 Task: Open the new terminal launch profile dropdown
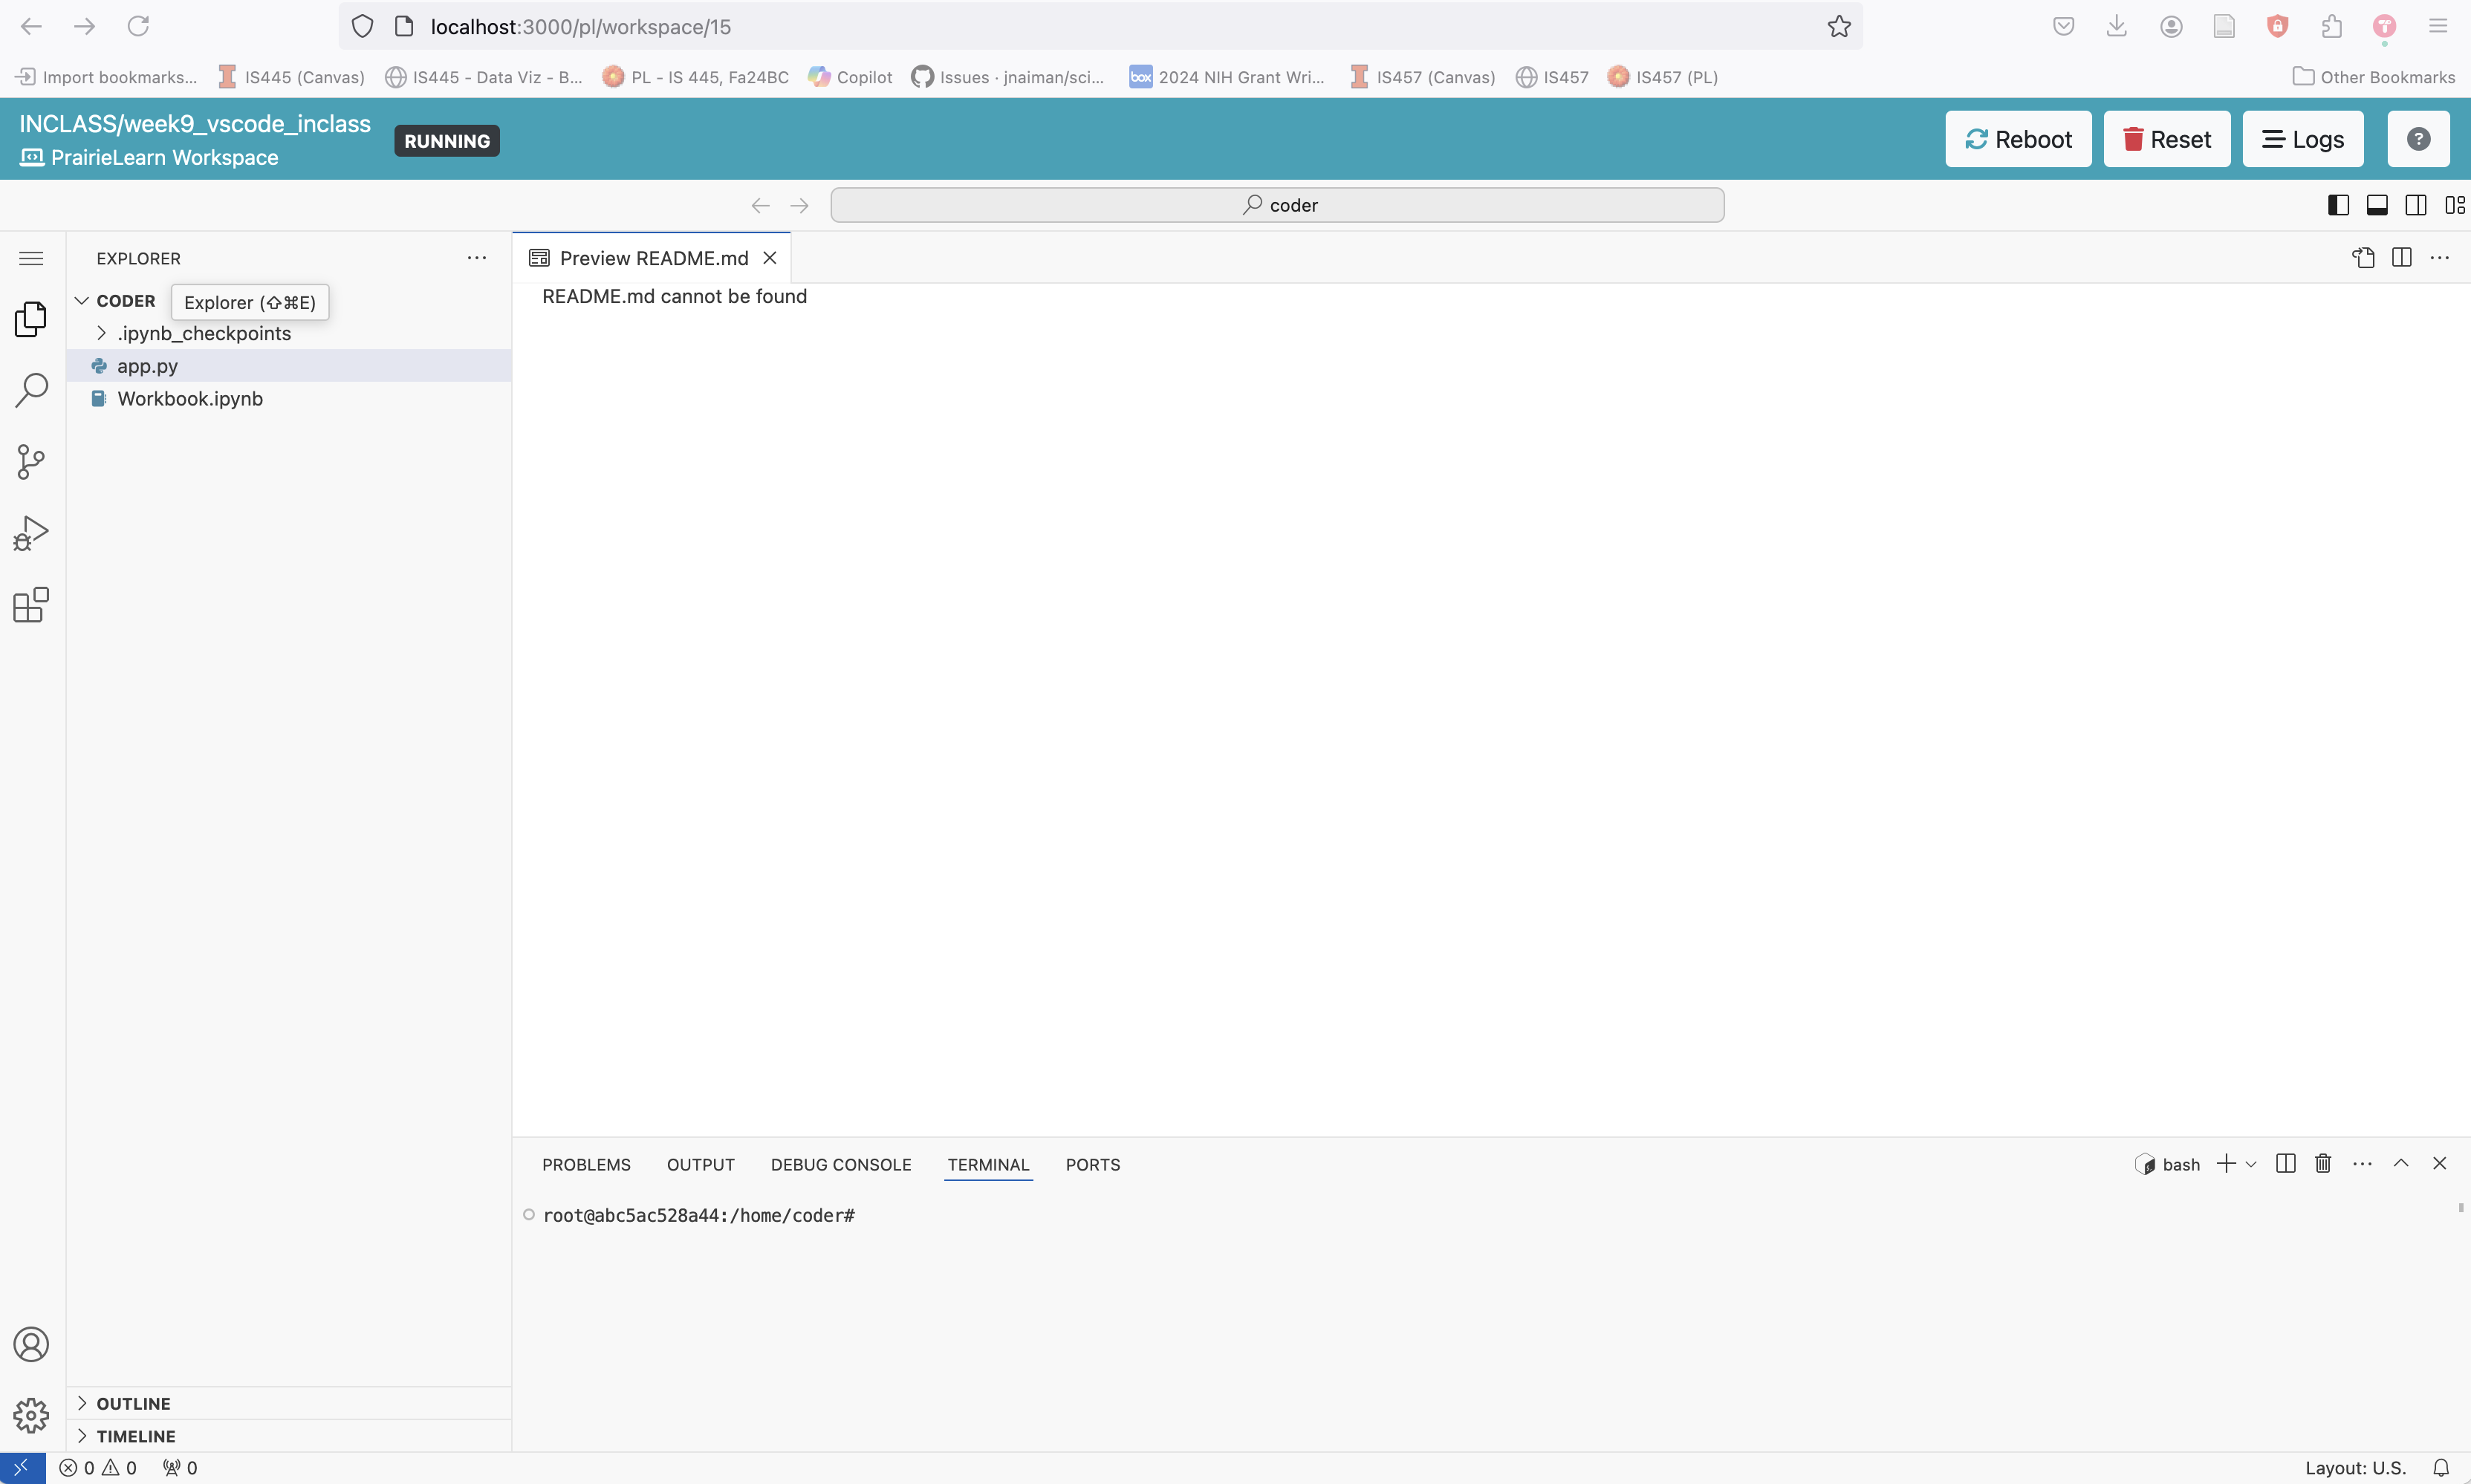2251,1164
